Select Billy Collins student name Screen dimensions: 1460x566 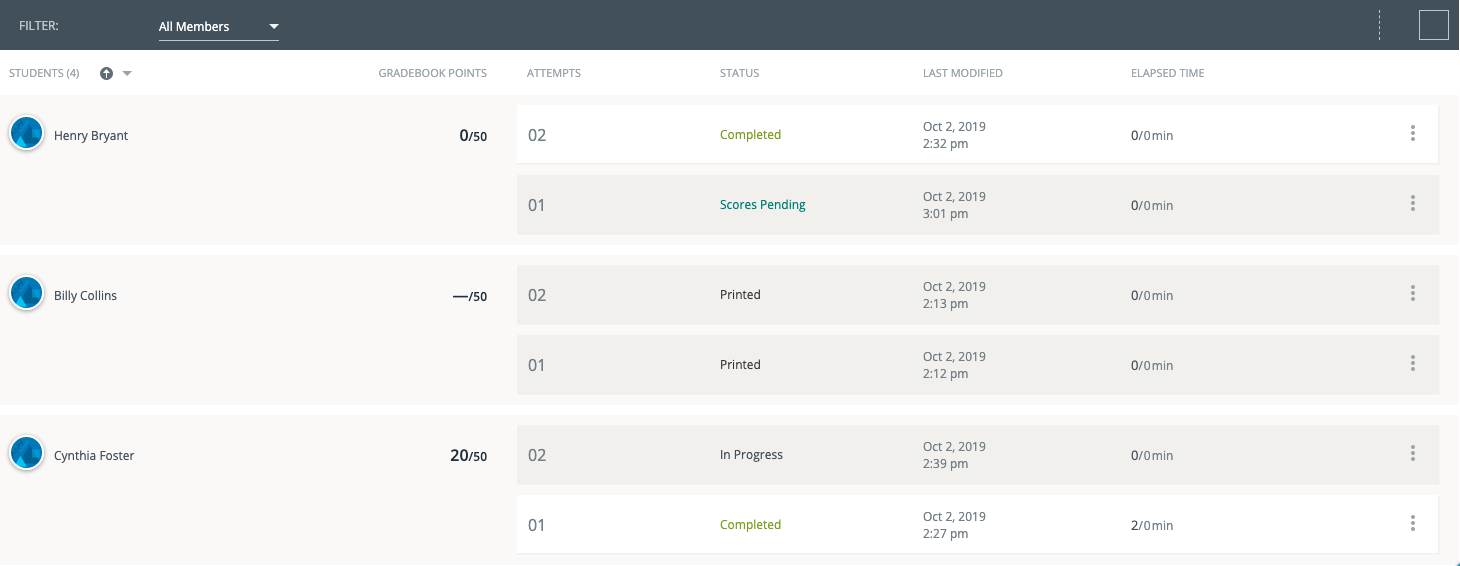[85, 296]
